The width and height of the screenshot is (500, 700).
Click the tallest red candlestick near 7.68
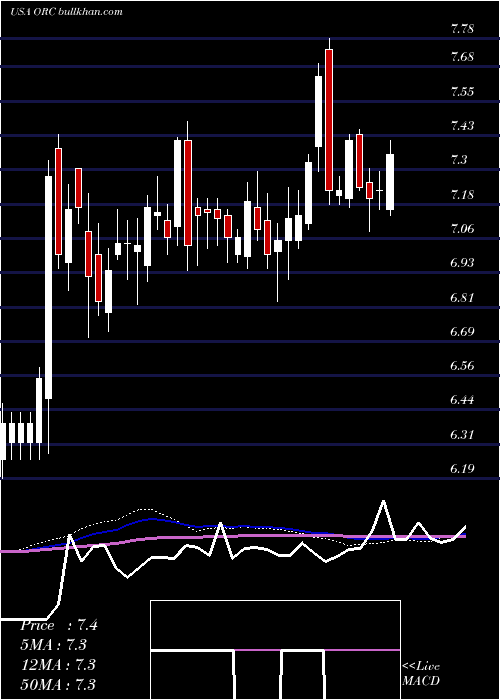329,120
